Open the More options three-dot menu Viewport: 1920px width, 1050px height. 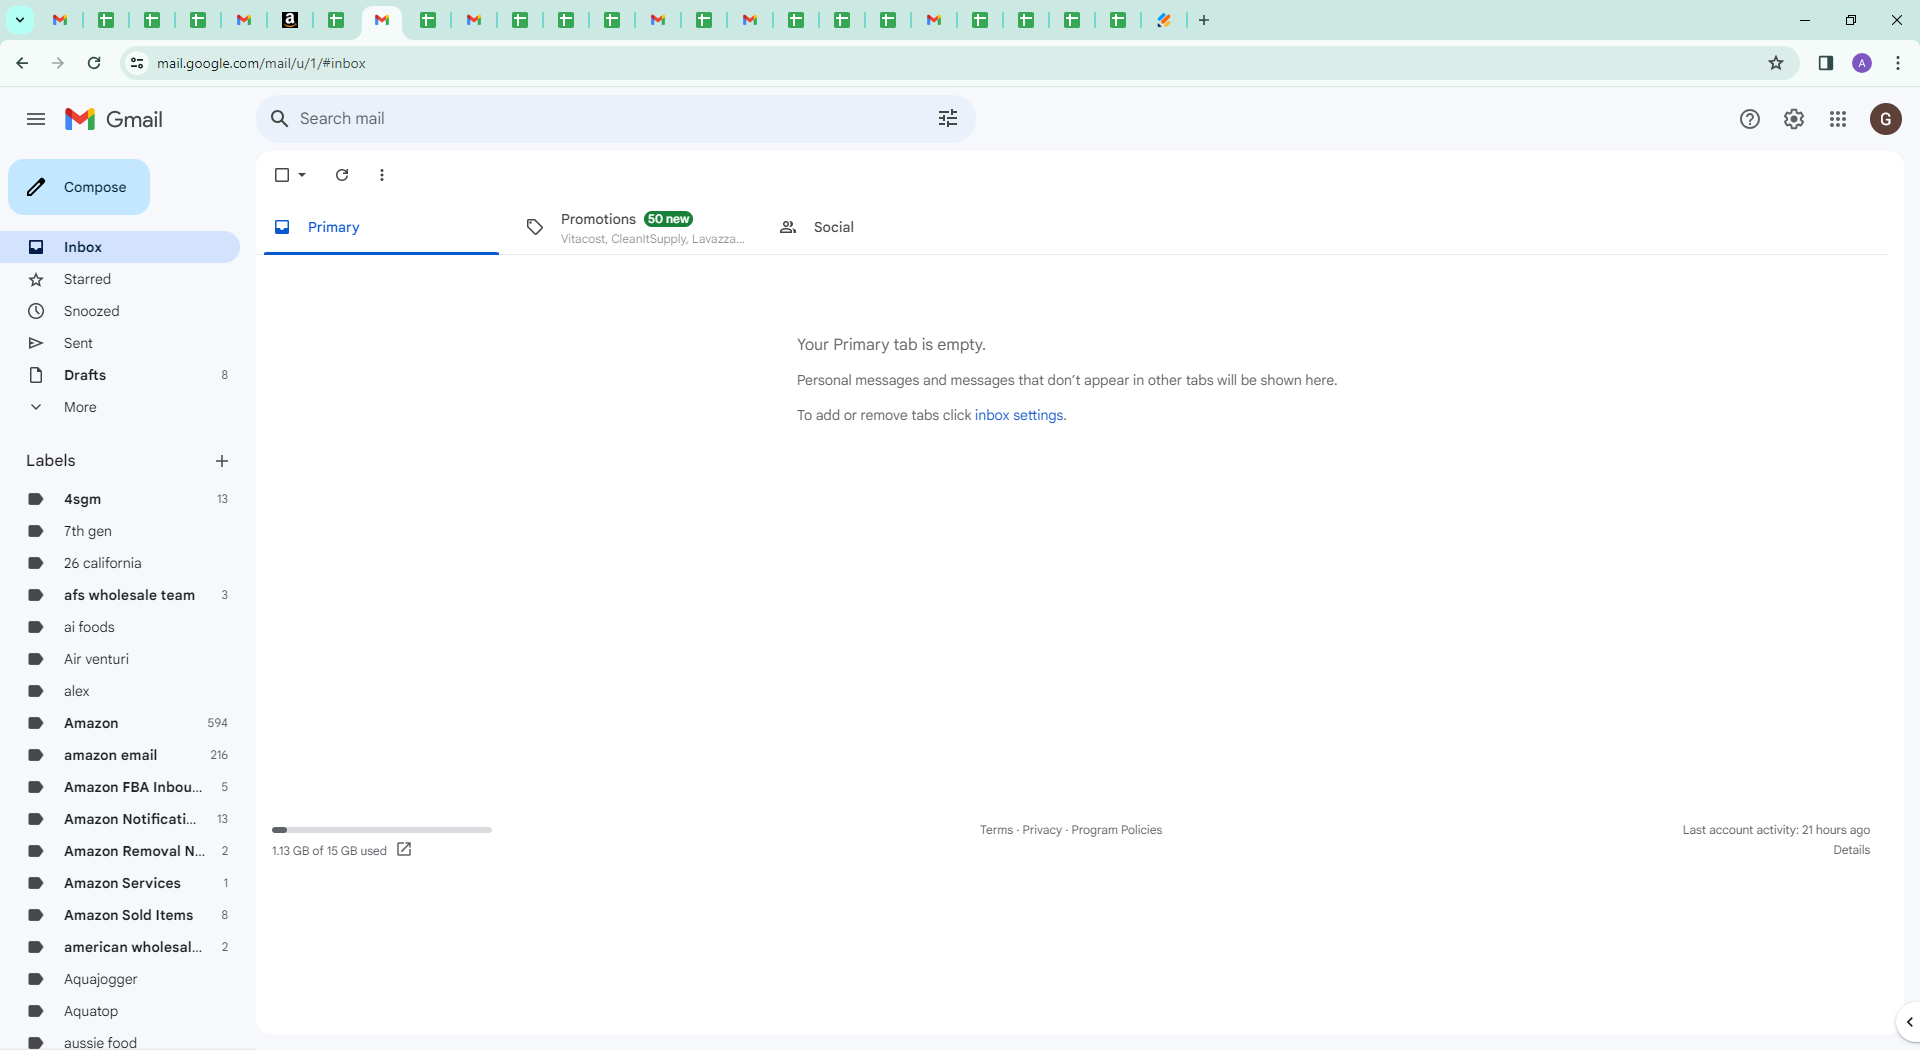pyautogui.click(x=382, y=175)
